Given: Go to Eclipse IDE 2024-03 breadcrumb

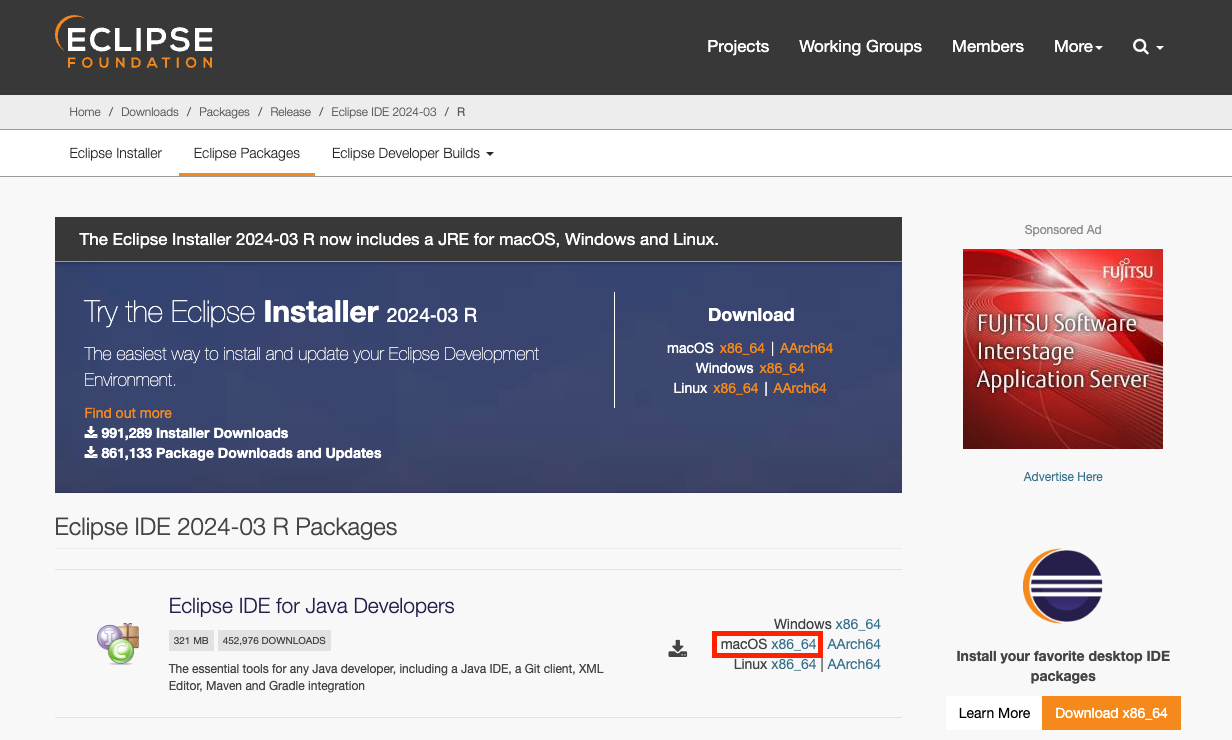Looking at the screenshot, I should 384,112.
